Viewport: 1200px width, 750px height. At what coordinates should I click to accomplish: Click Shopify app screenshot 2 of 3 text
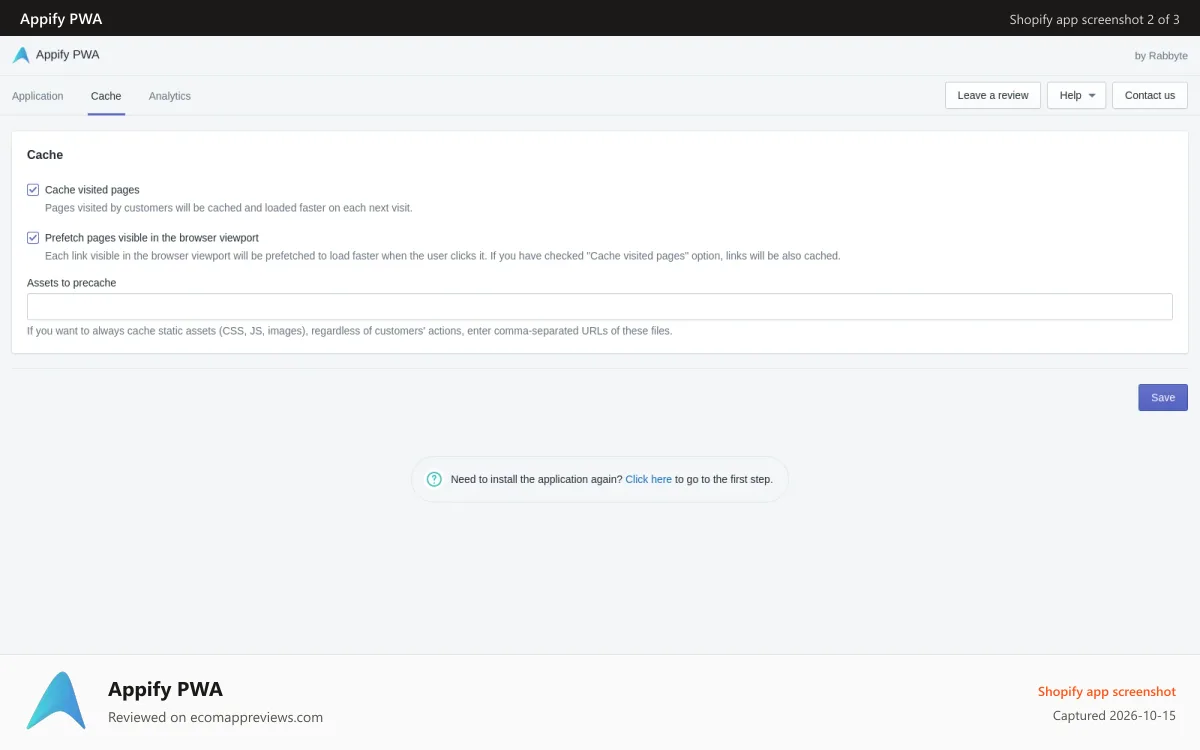tap(1095, 19)
